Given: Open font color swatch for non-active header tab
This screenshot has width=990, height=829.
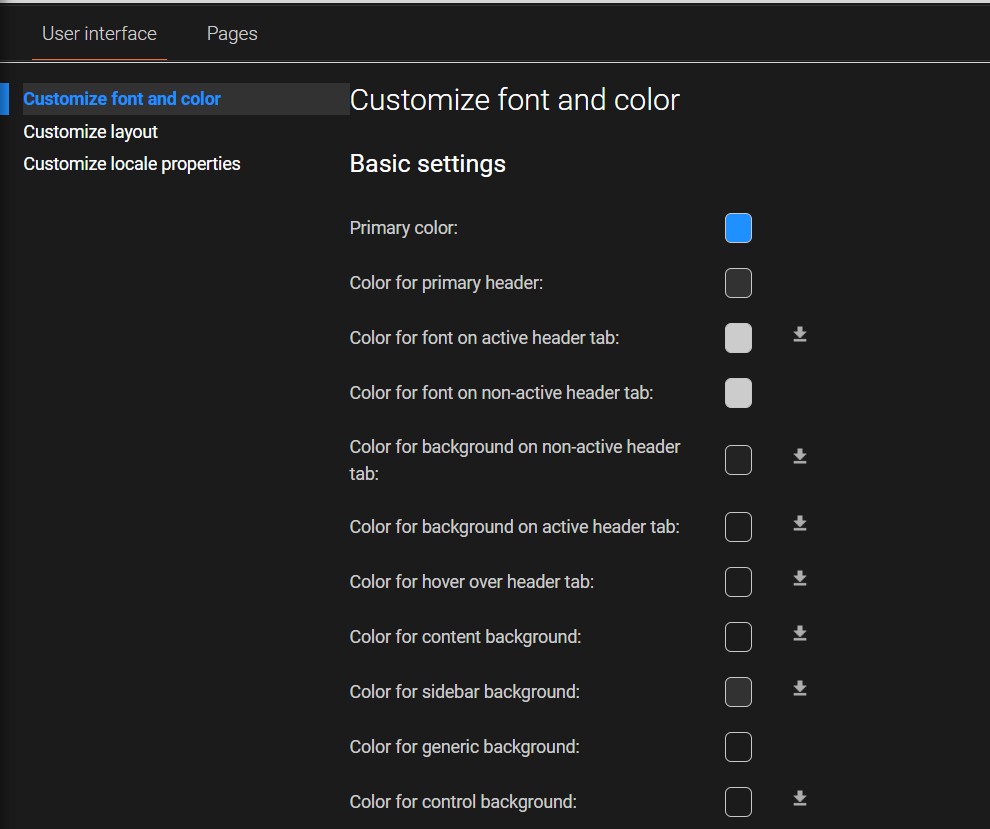Looking at the screenshot, I should click(738, 393).
